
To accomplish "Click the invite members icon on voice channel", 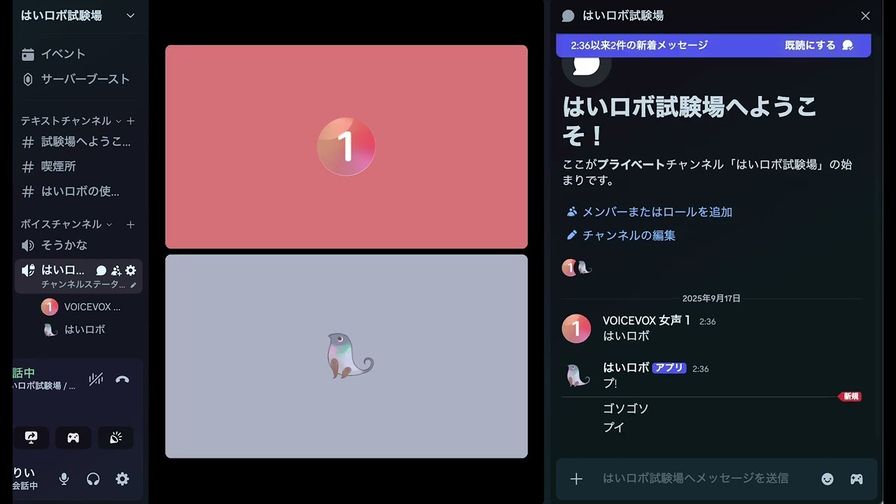I will [x=116, y=270].
